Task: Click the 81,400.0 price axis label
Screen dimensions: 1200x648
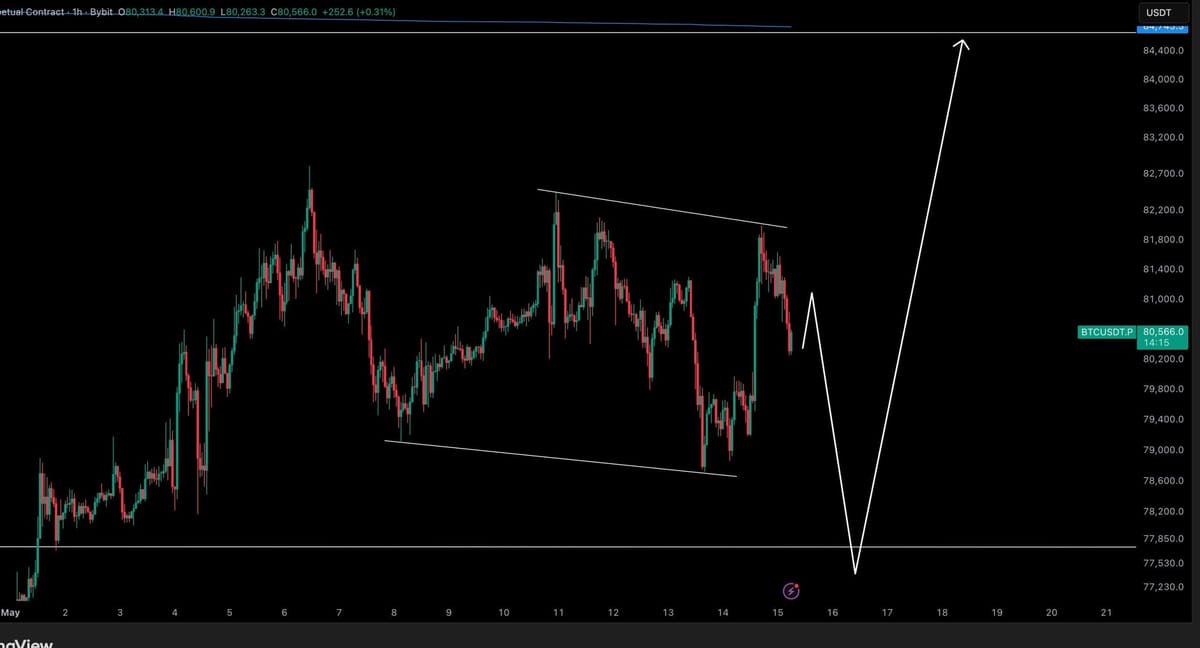Action: pos(1163,270)
